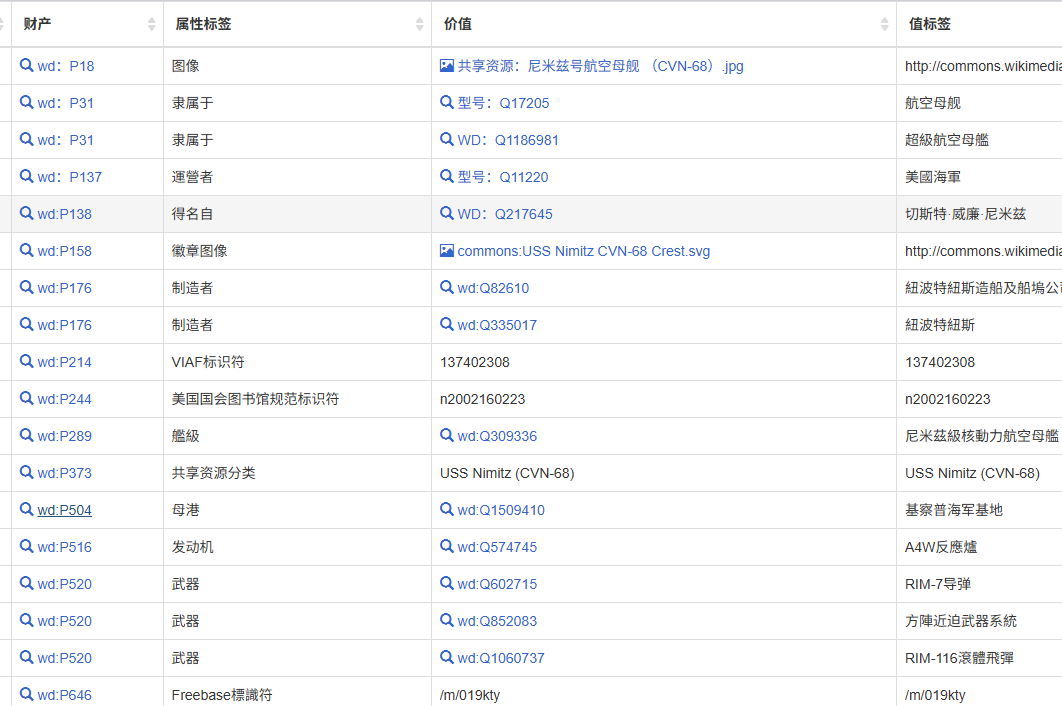Click search icon beside wd:Q309336
This screenshot has width=1062, height=706.
447,435
